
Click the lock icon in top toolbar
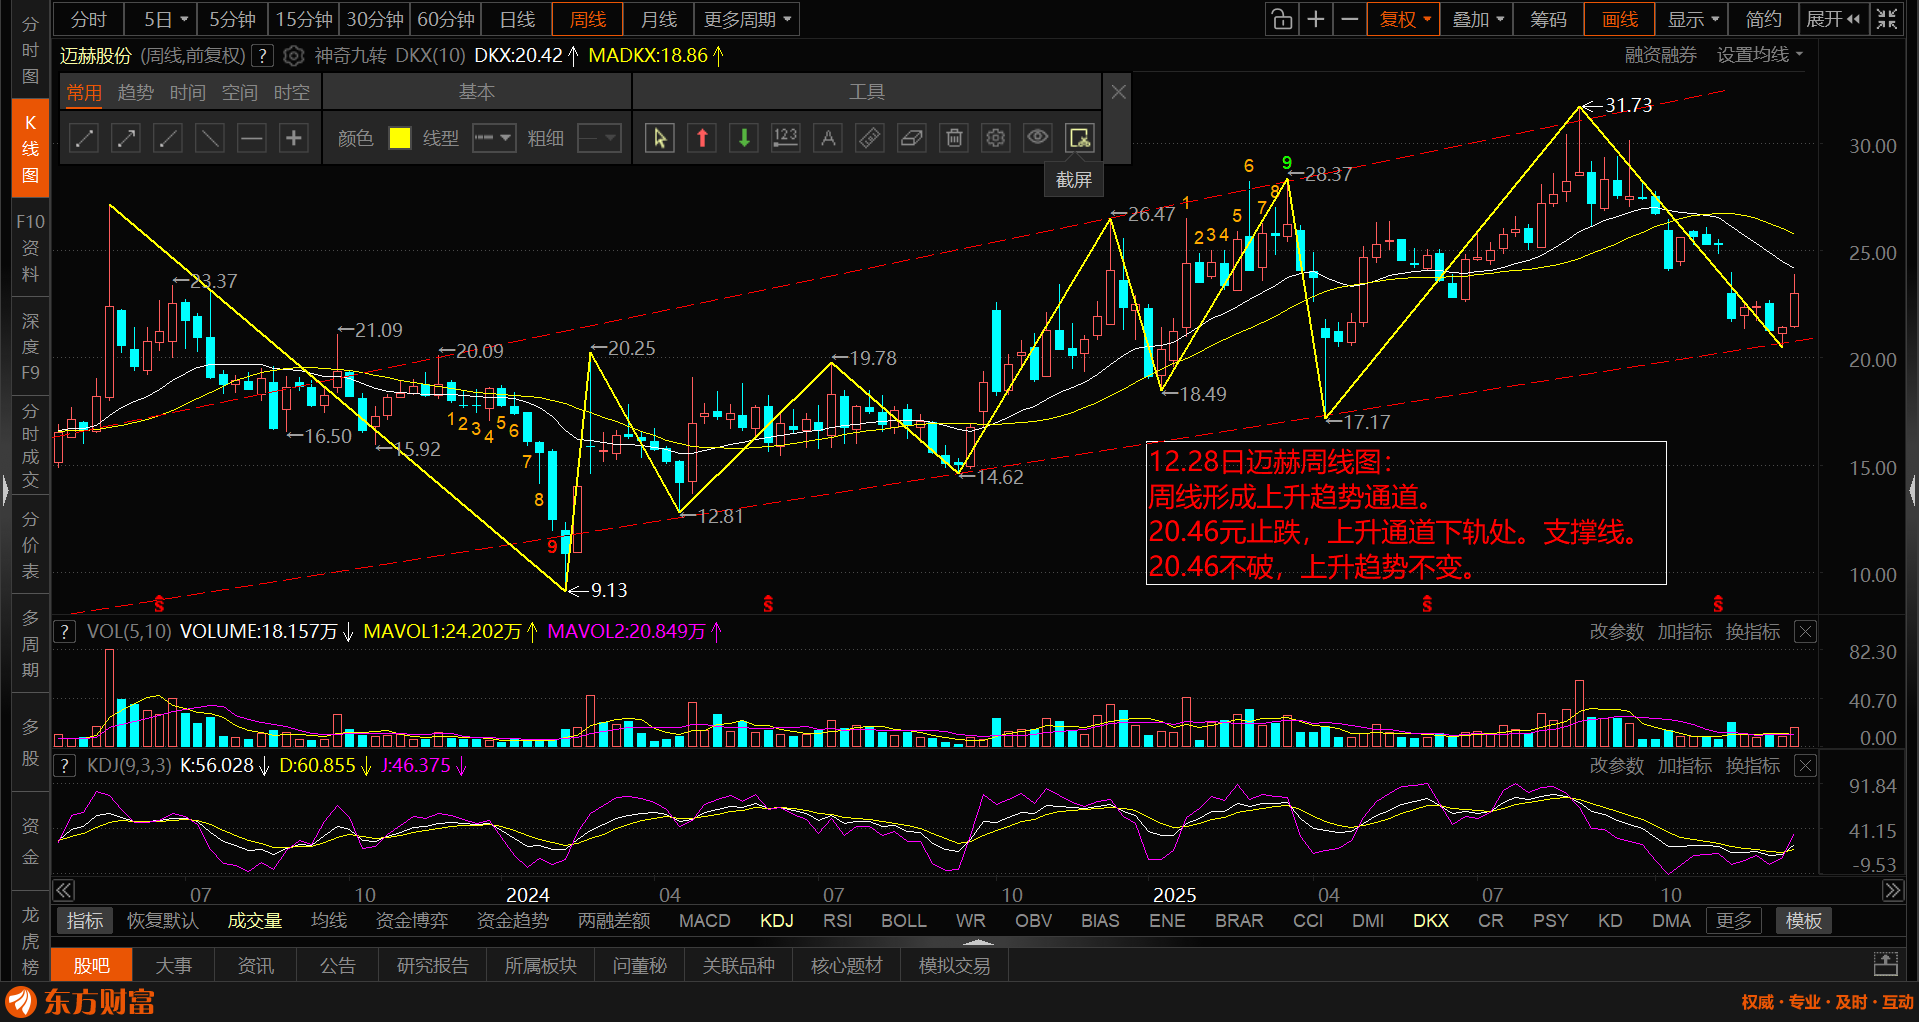click(1281, 19)
